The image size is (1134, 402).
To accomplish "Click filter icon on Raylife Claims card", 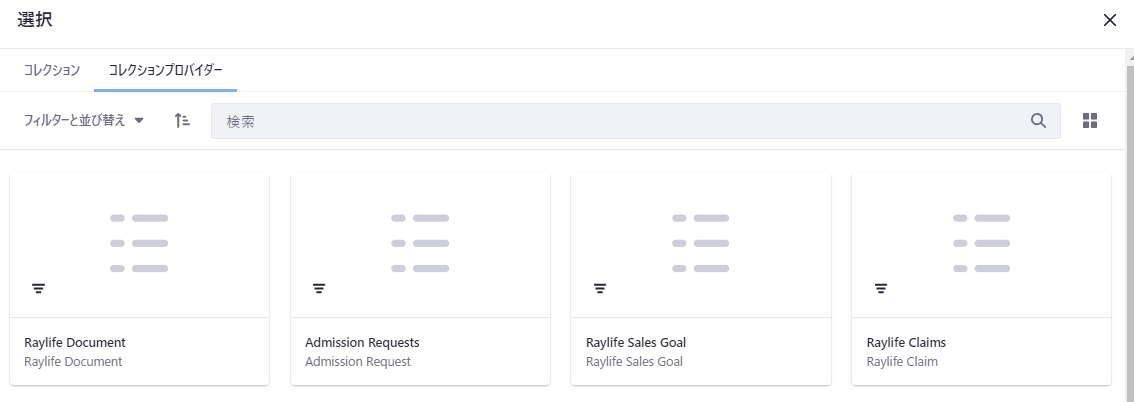I will (x=881, y=289).
